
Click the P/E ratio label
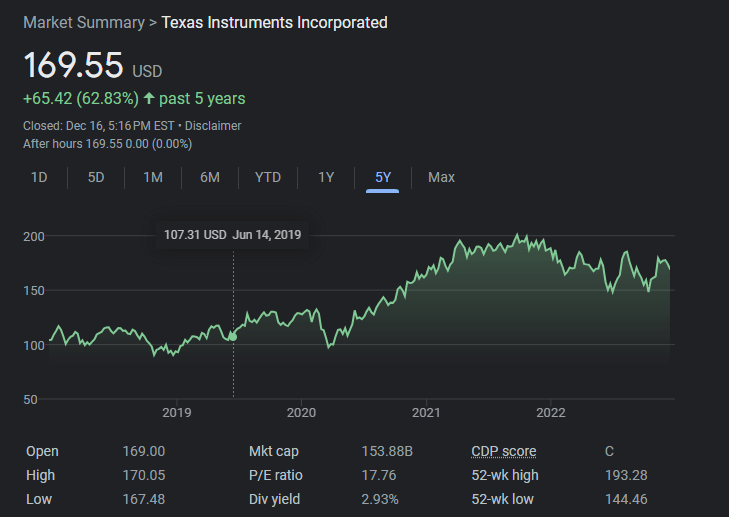pyautogui.click(x=276, y=475)
